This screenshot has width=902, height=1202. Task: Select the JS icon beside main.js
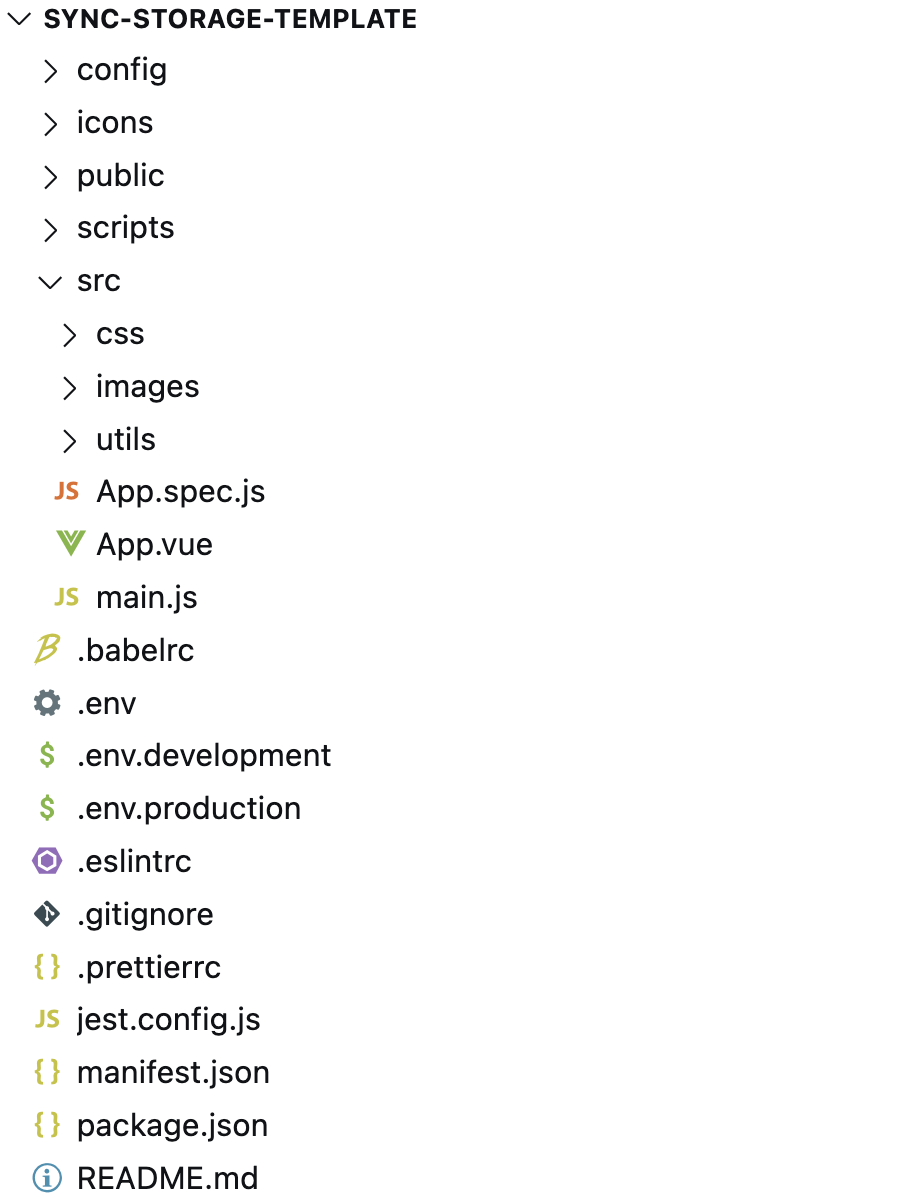(x=66, y=597)
